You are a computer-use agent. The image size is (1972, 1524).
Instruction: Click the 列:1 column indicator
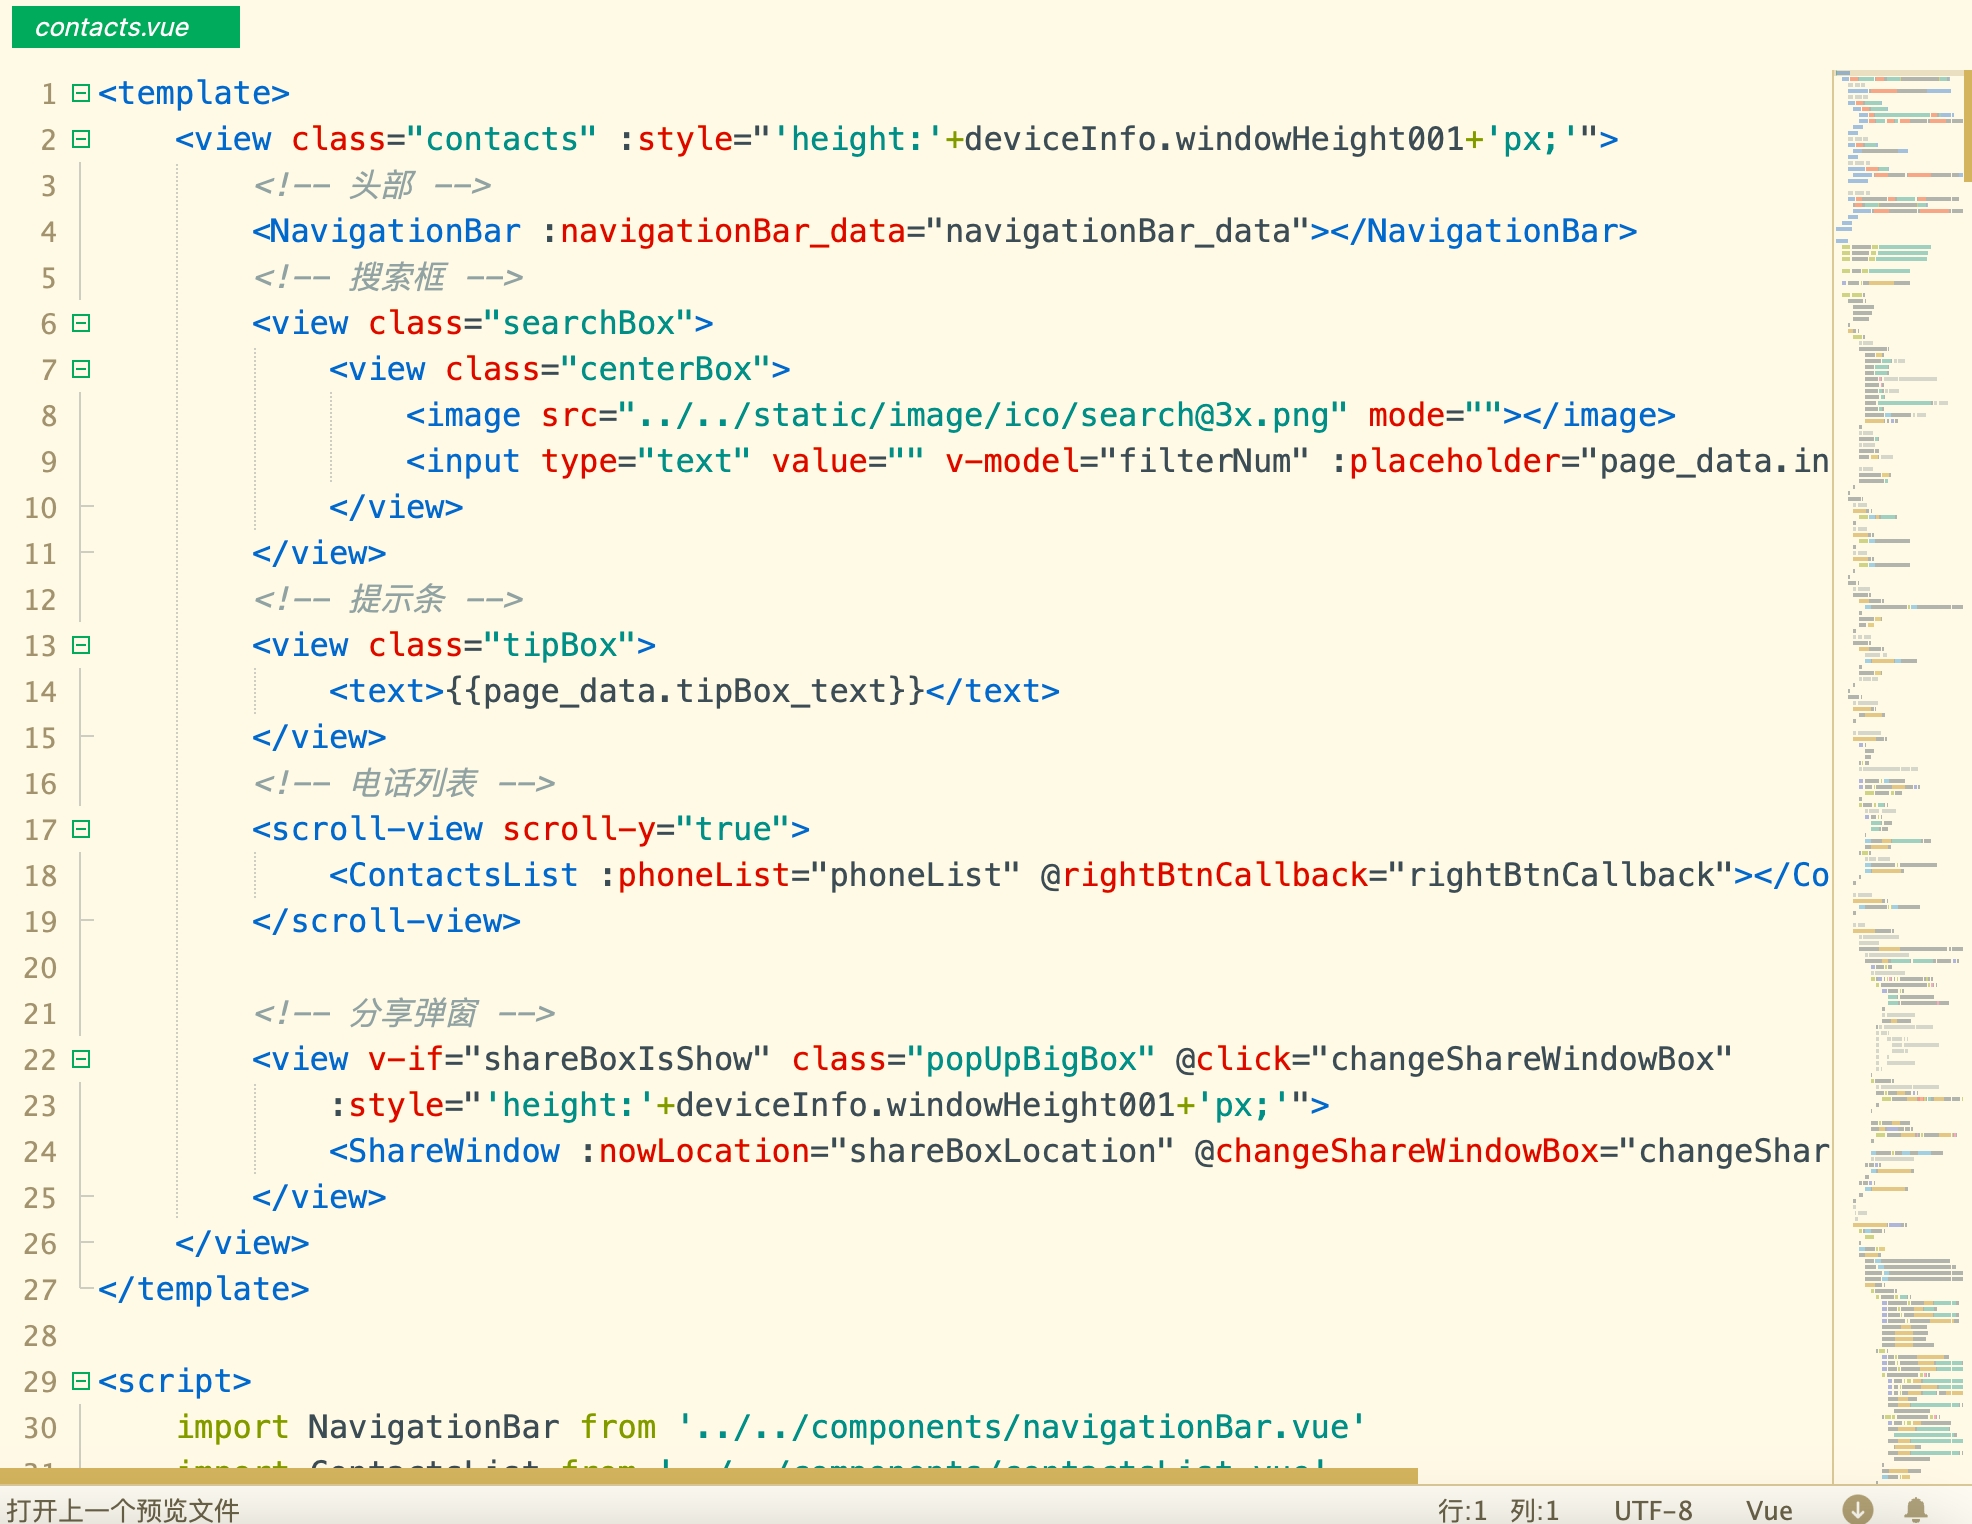tap(1534, 1510)
